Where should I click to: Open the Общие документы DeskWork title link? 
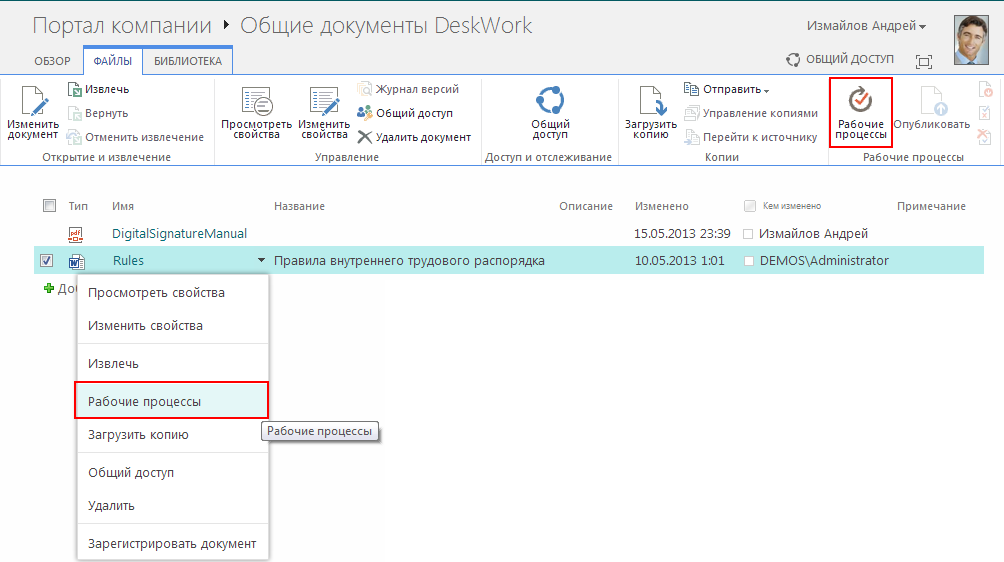coord(386,26)
